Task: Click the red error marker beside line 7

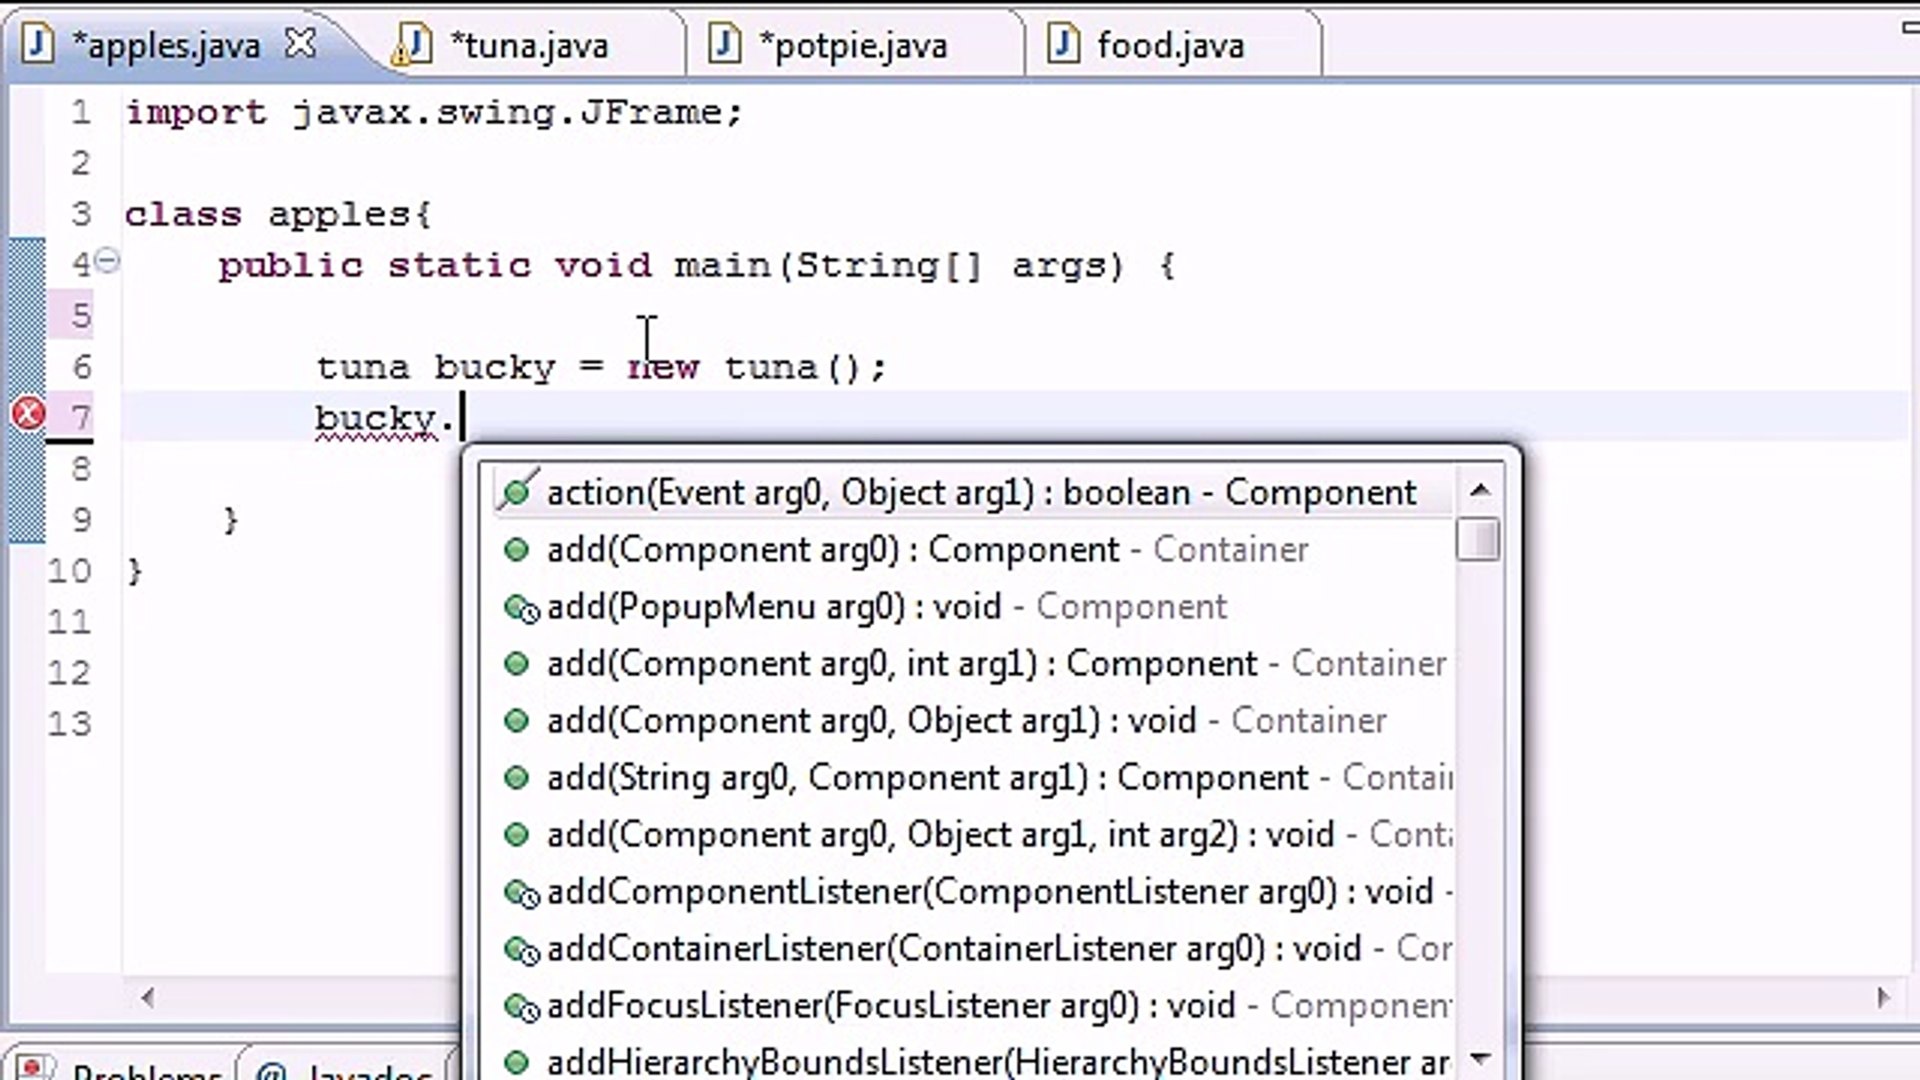Action: point(26,413)
